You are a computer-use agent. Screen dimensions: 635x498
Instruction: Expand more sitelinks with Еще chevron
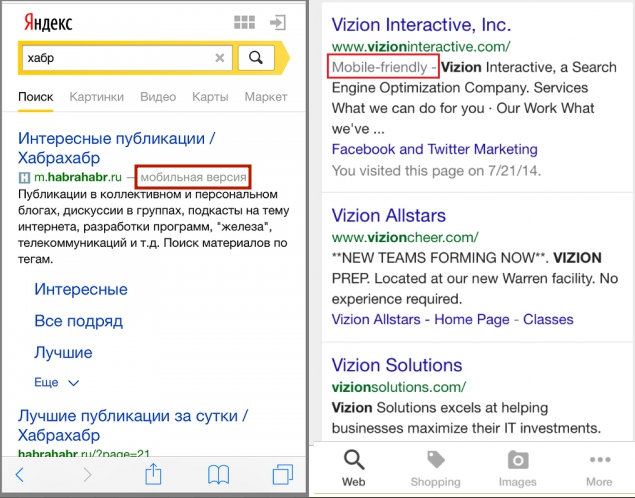coord(56,382)
